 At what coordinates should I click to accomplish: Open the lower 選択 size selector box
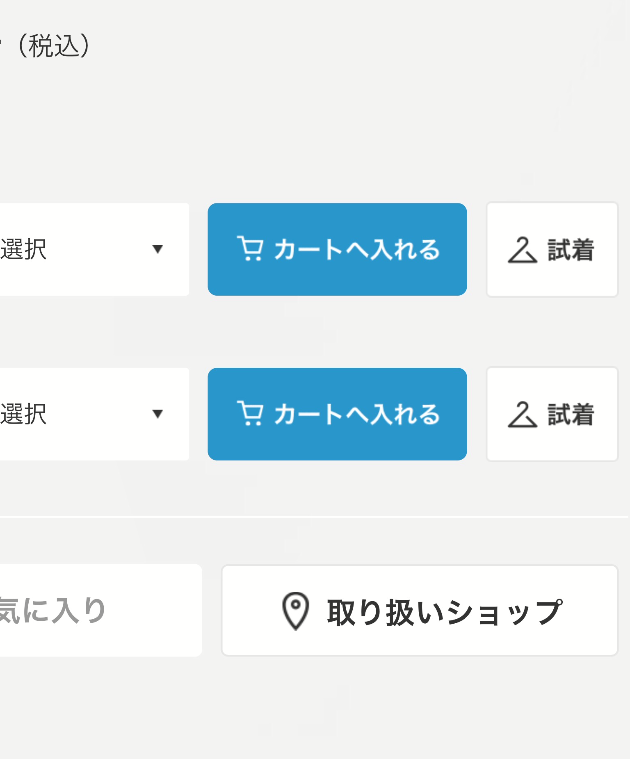click(94, 414)
